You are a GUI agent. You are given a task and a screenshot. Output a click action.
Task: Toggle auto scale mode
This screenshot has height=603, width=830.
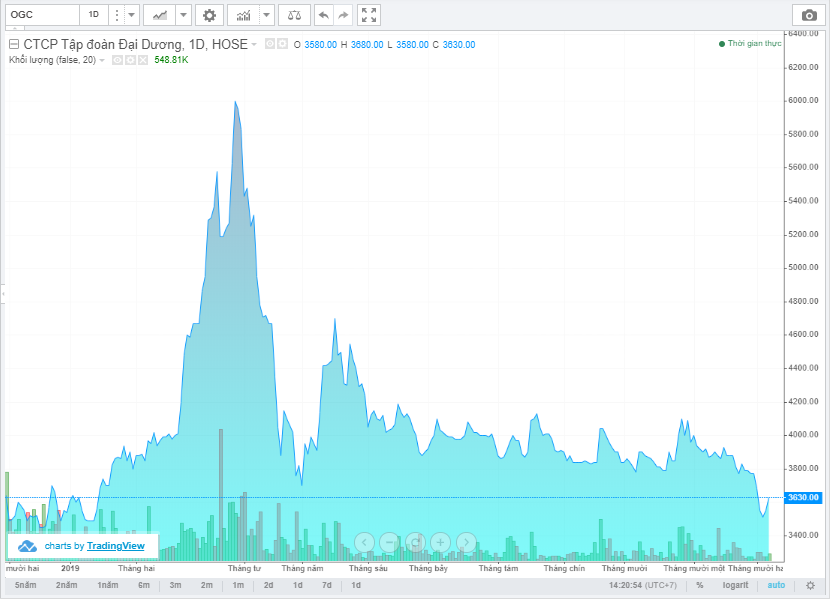(776, 585)
